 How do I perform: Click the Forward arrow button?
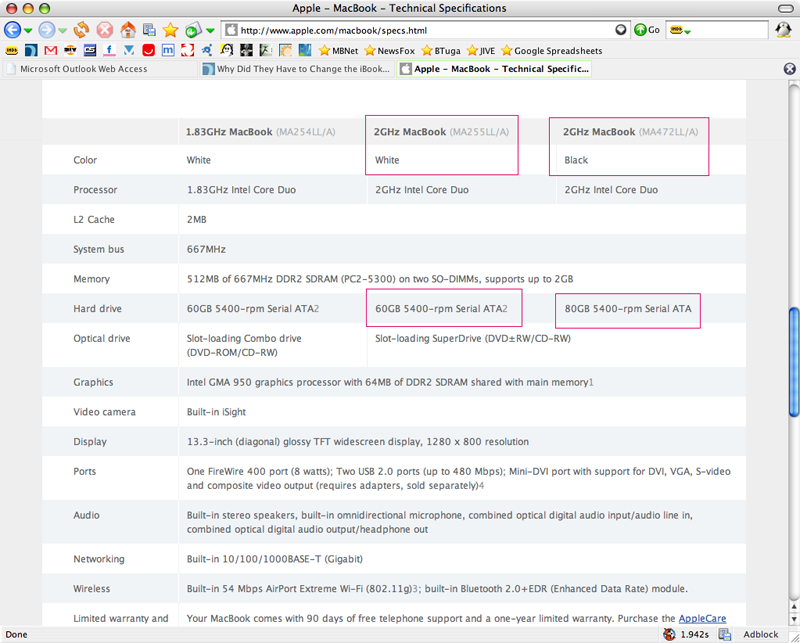click(47, 30)
